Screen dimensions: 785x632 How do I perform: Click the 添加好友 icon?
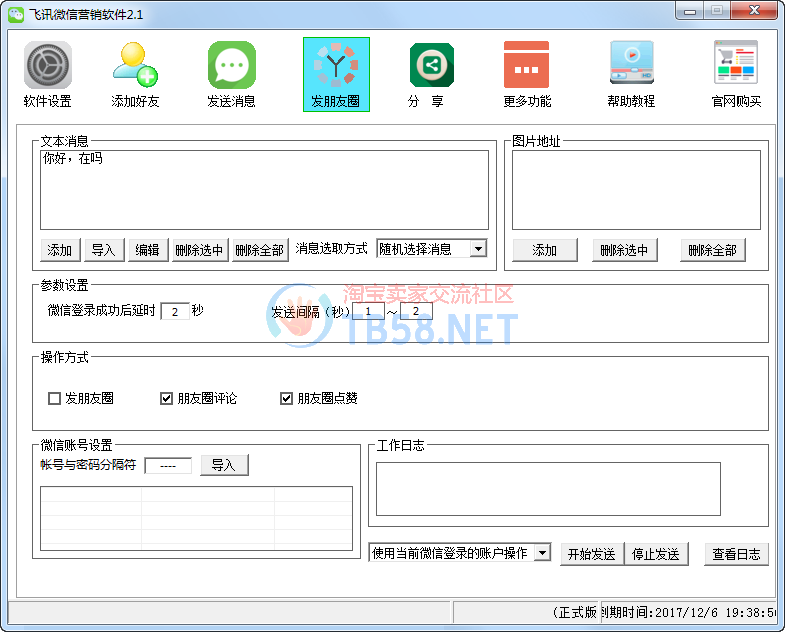(135, 65)
